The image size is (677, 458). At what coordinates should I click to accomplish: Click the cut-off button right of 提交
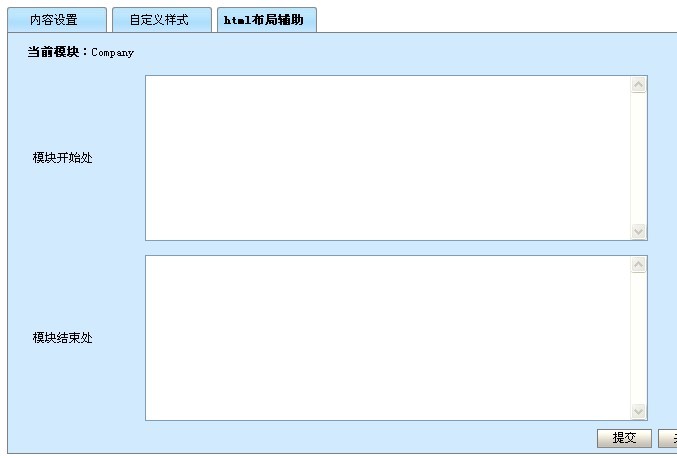pos(668,438)
